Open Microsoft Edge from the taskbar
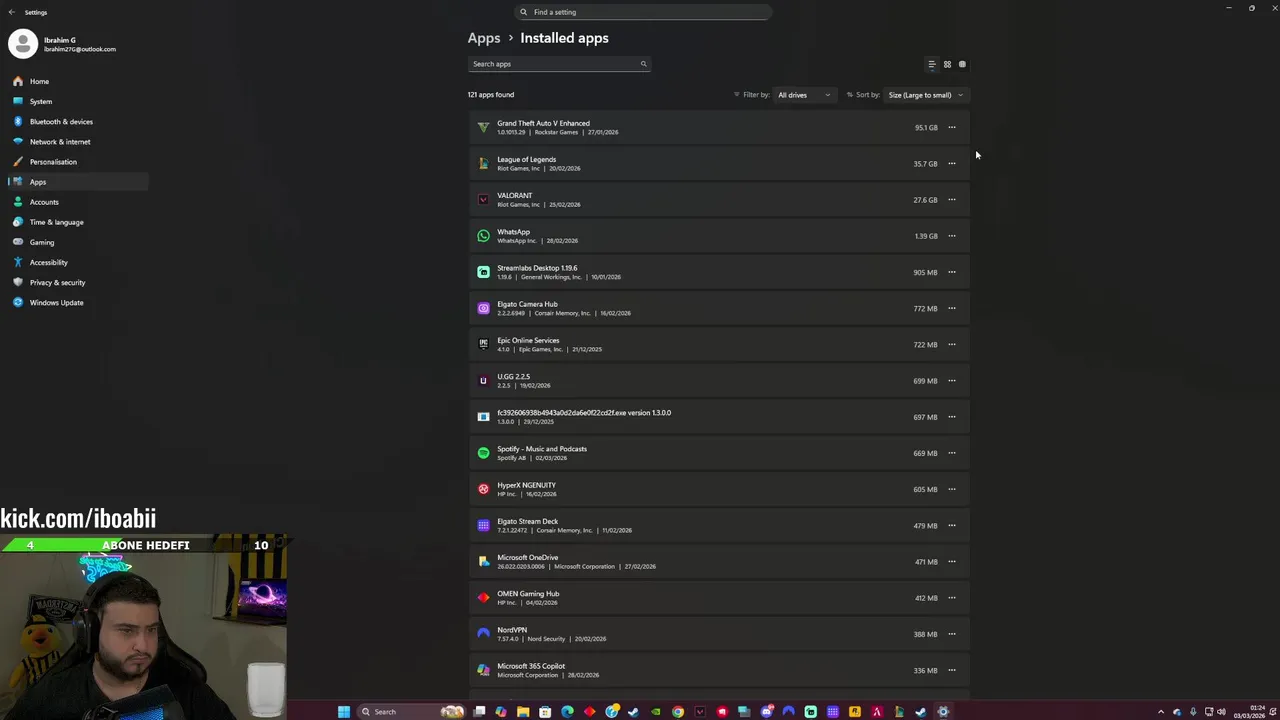 [567, 711]
